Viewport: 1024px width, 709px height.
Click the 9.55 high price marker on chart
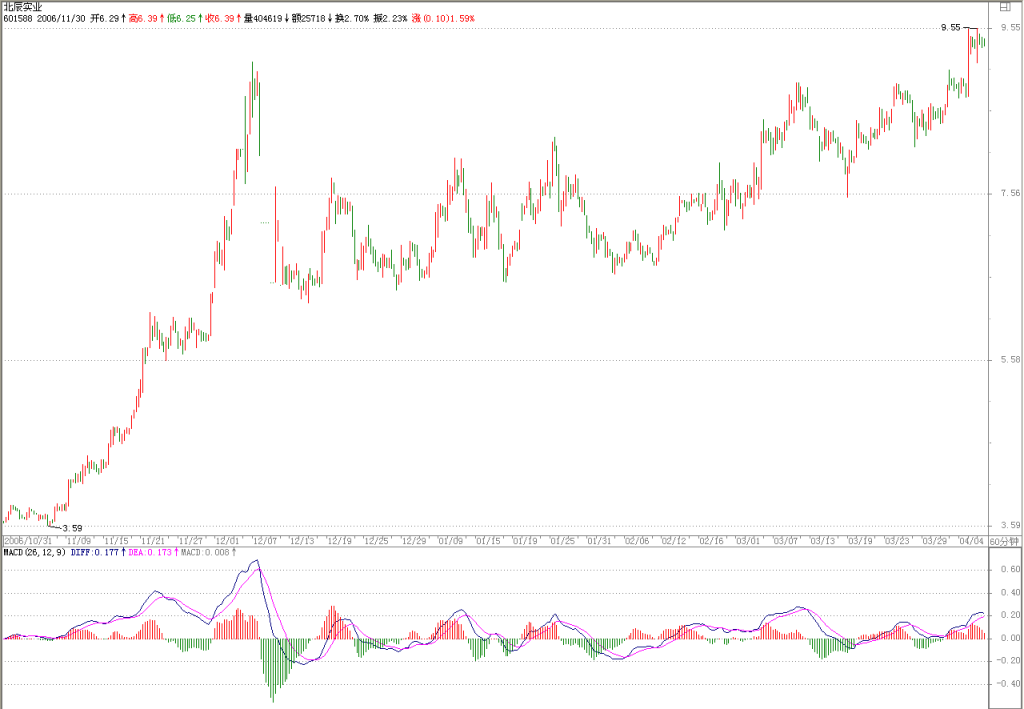(950, 27)
